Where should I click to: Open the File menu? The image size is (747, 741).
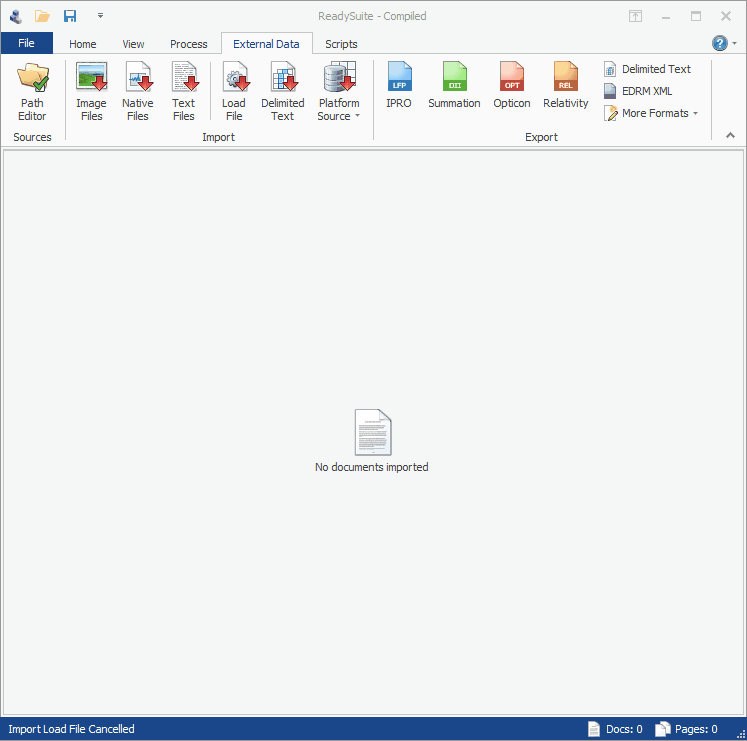pyautogui.click(x=26, y=43)
